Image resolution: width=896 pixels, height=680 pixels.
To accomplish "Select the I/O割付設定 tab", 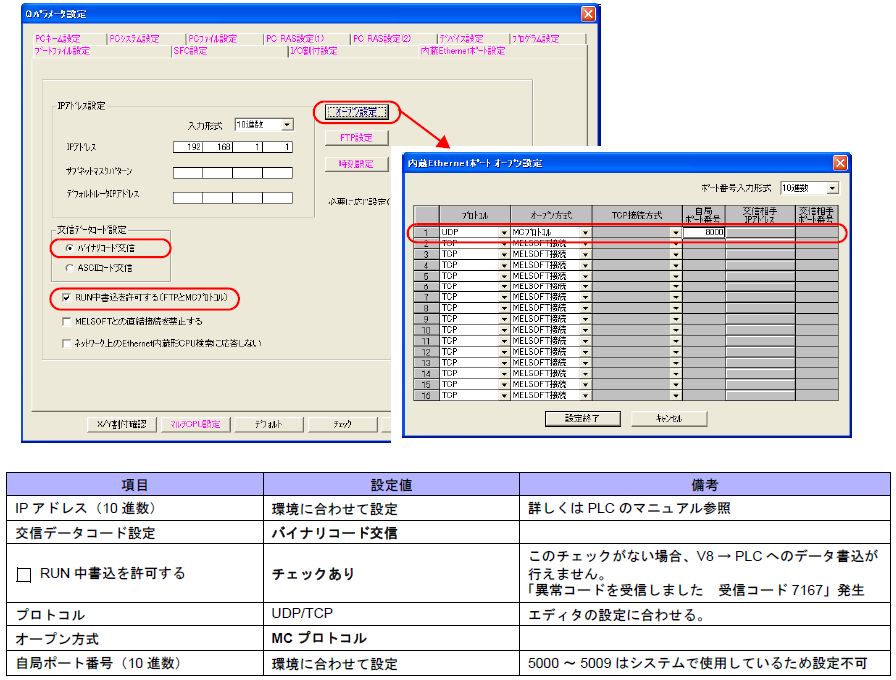I will (313, 50).
